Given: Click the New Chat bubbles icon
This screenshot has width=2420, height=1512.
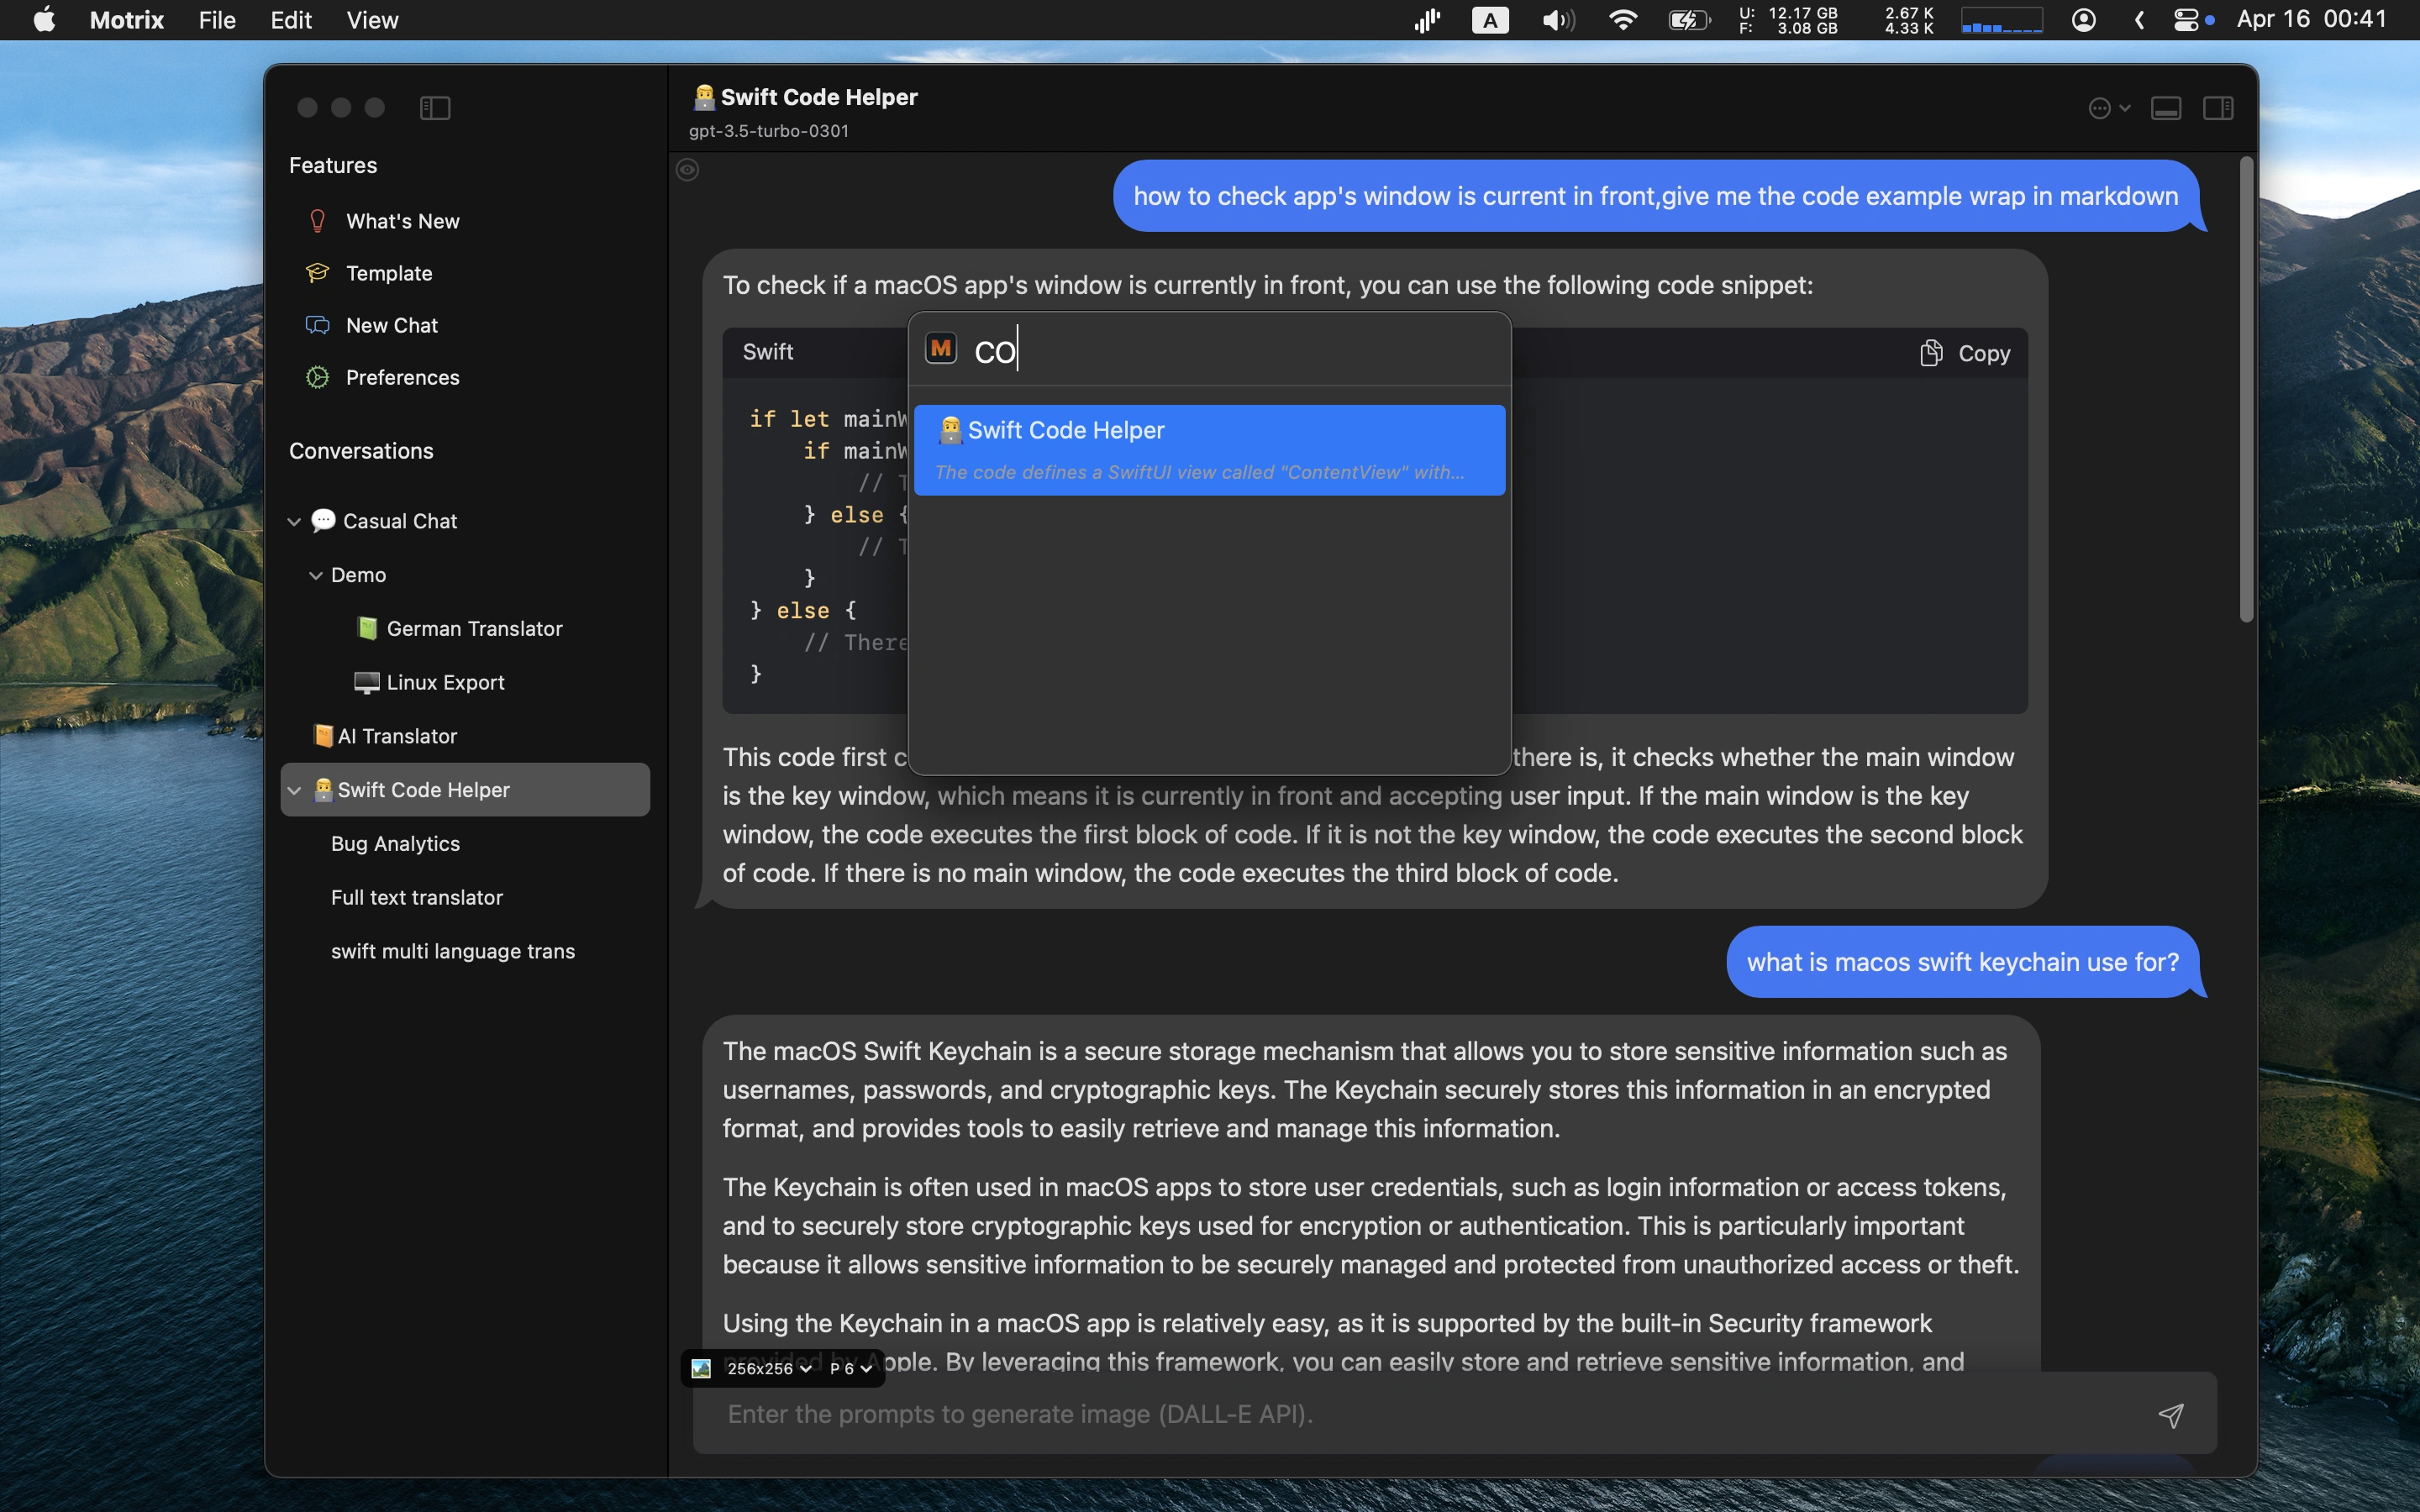Looking at the screenshot, I should pos(317,325).
